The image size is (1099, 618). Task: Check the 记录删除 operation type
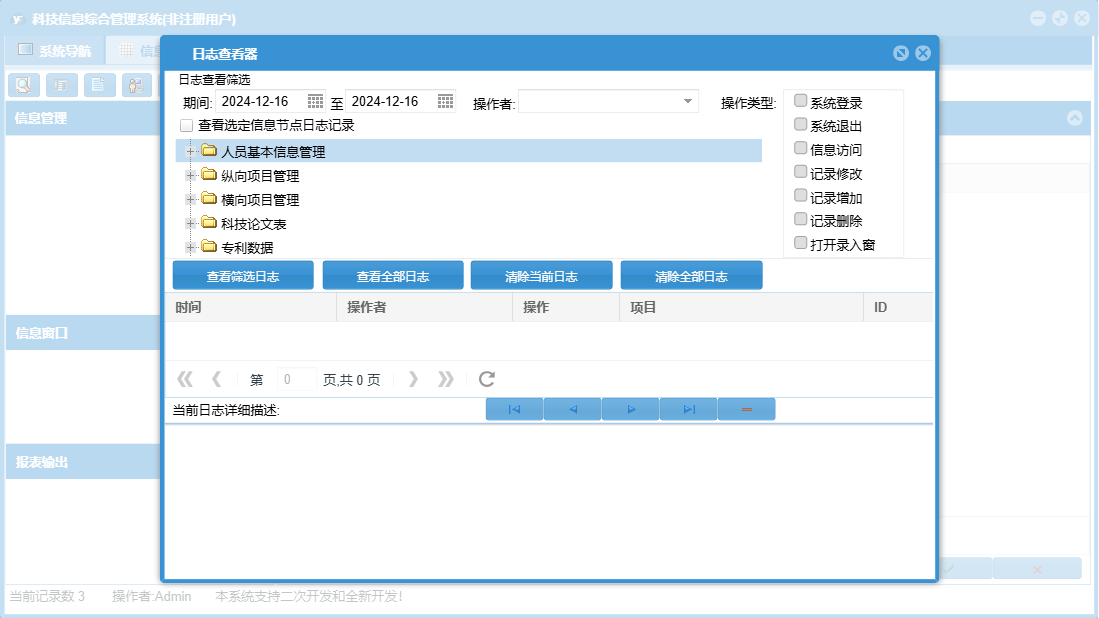[800, 218]
